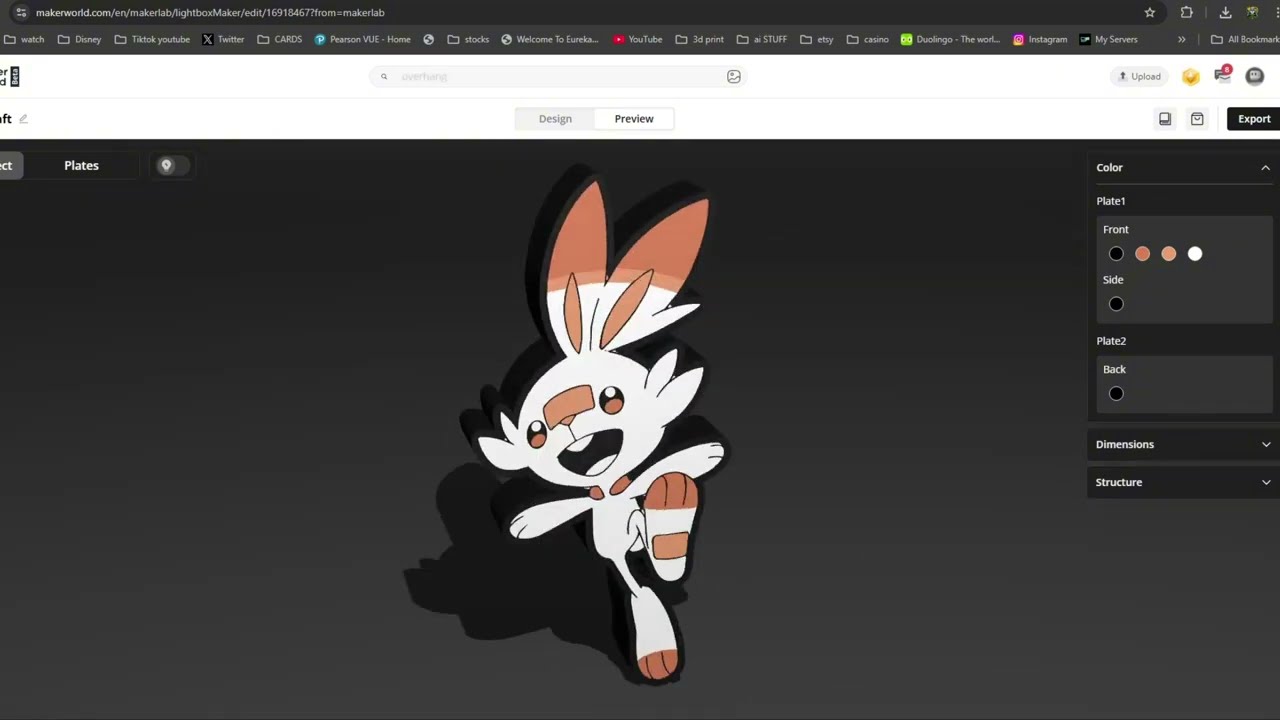This screenshot has width=1280, height=720.
Task: Pick the white Front color swatch
Action: pyautogui.click(x=1195, y=254)
